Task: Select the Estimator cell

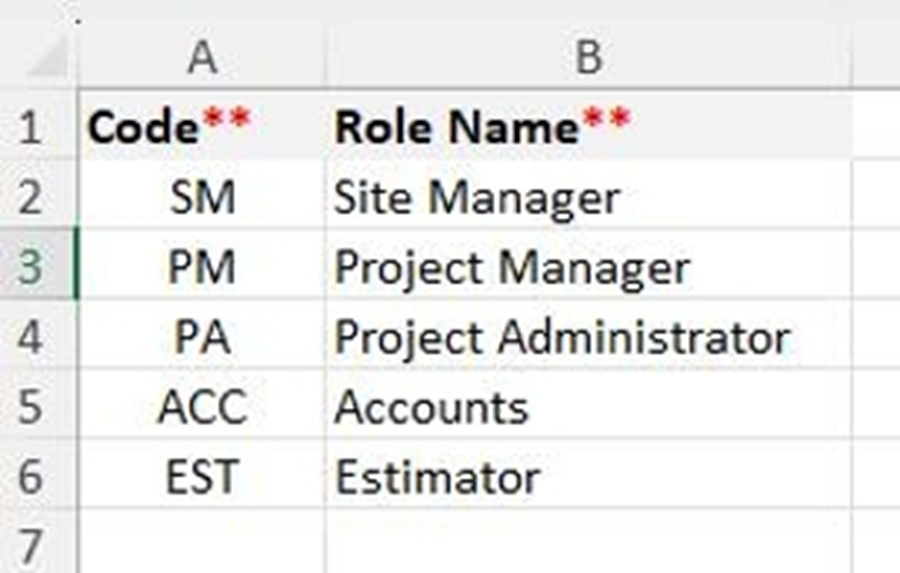Action: [588, 476]
